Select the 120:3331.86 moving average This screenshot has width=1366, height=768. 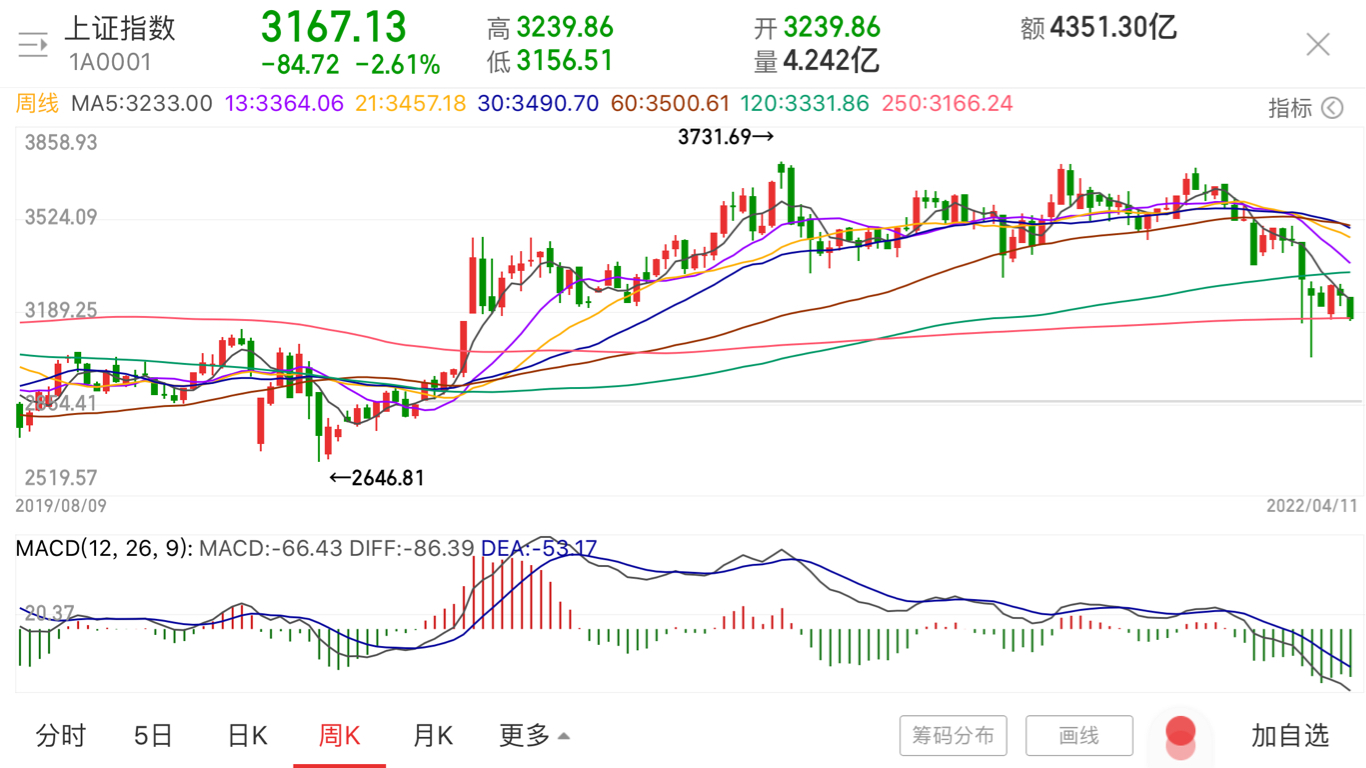[805, 103]
